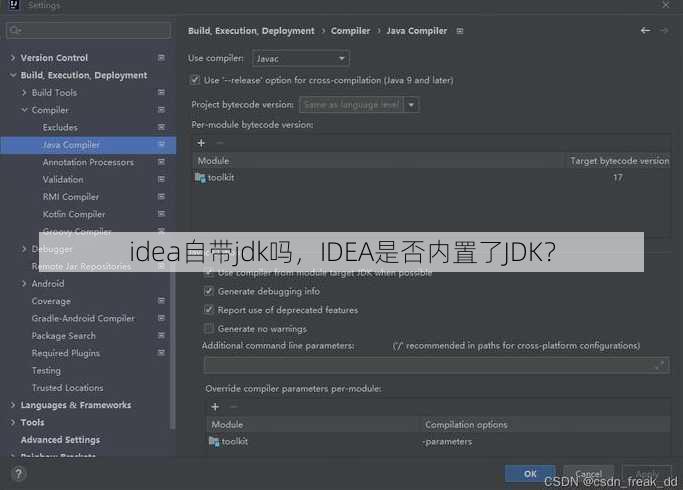Viewport: 683px width, 490px height.
Task: Expand the Build Tools node
Action: click(24, 92)
